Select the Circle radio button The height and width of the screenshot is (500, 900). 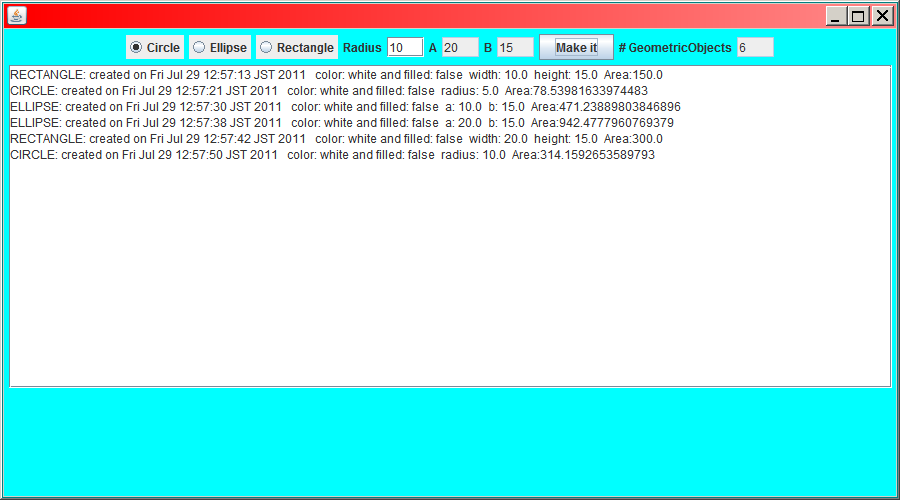pyautogui.click(x=136, y=47)
